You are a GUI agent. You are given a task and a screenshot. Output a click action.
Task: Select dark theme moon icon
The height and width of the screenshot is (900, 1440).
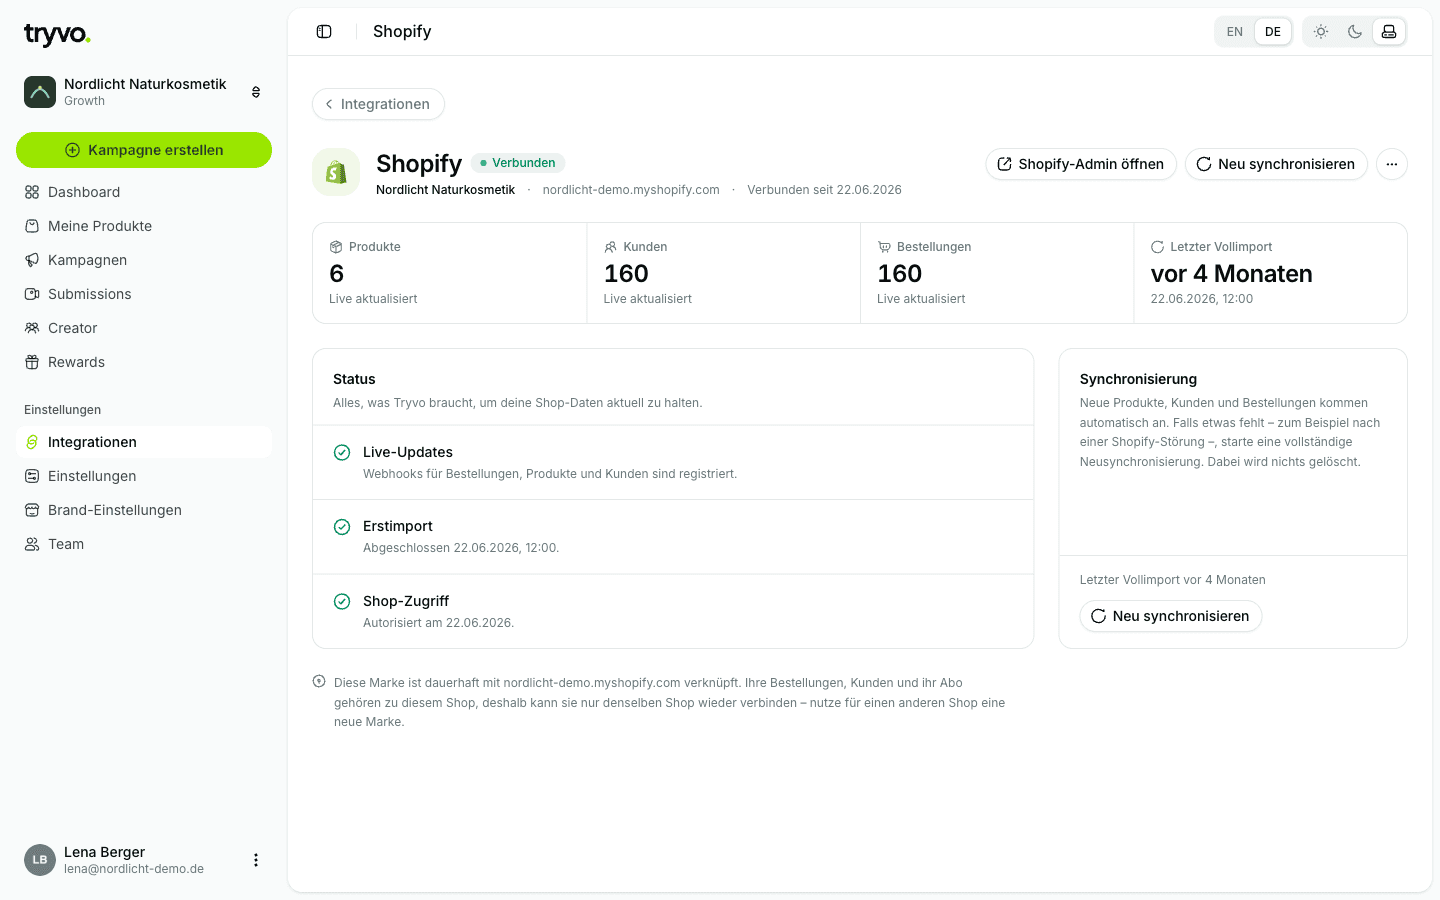1355,32
